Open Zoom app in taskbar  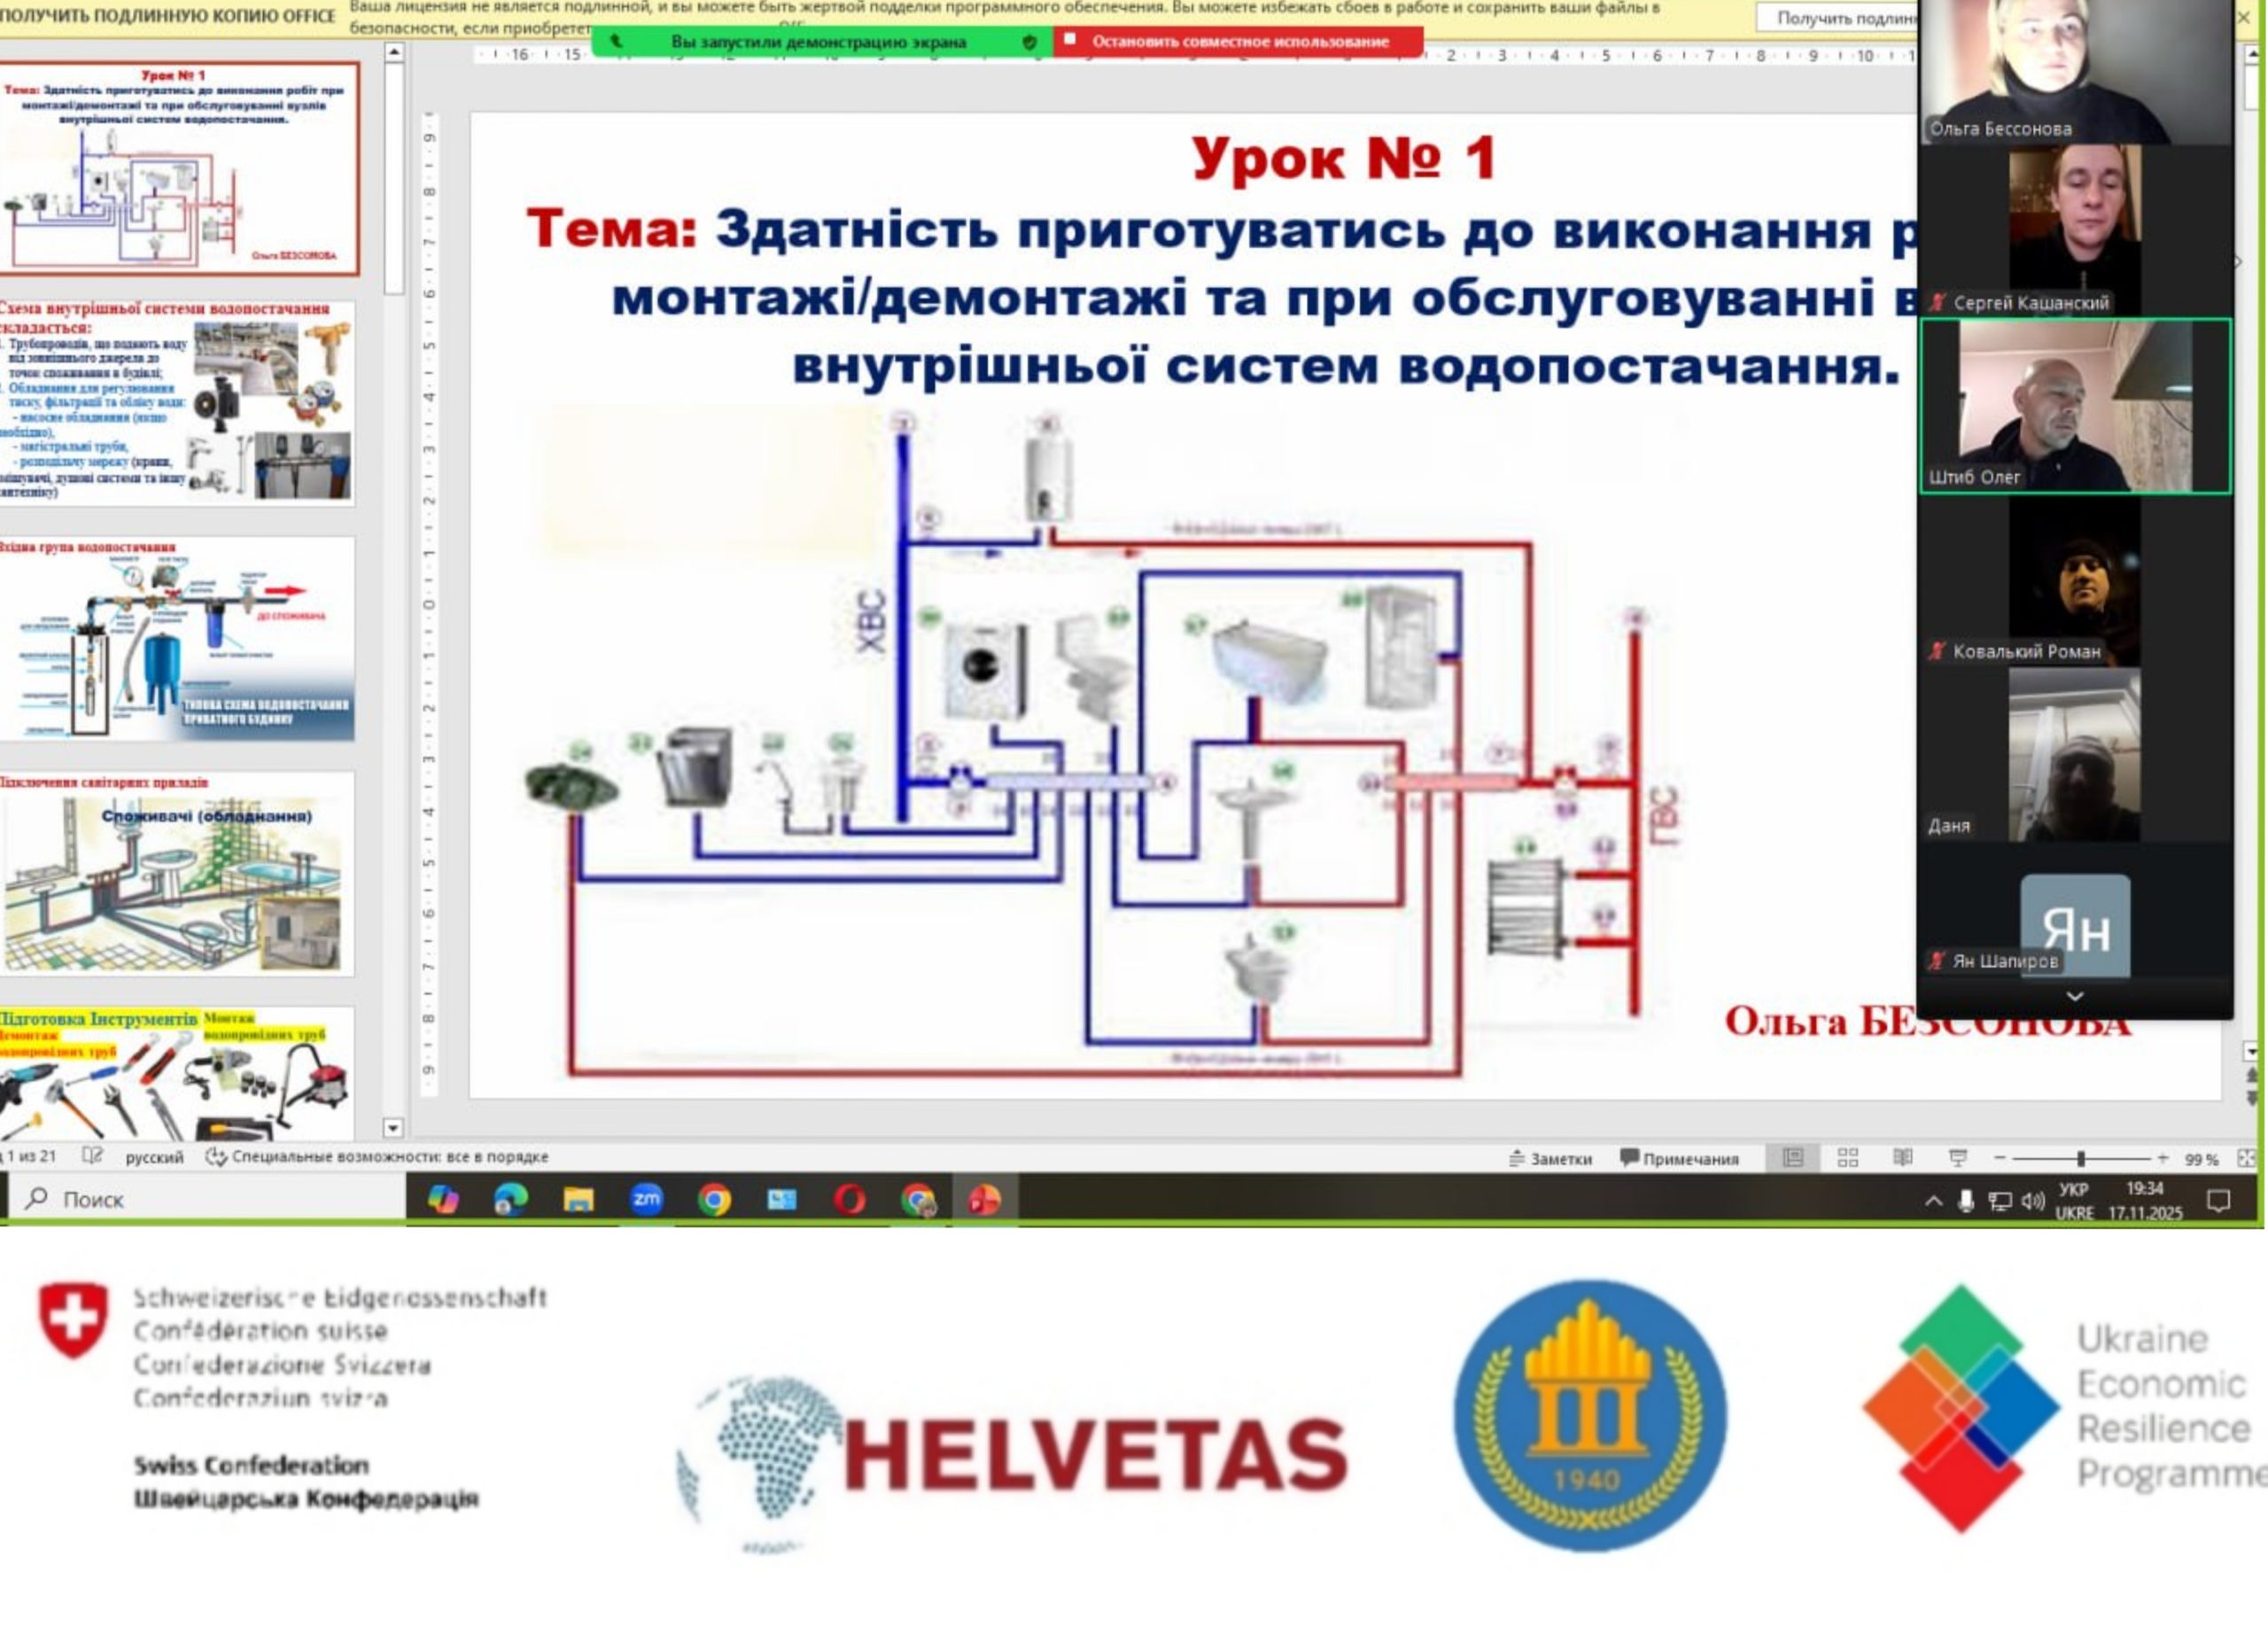pos(646,1199)
